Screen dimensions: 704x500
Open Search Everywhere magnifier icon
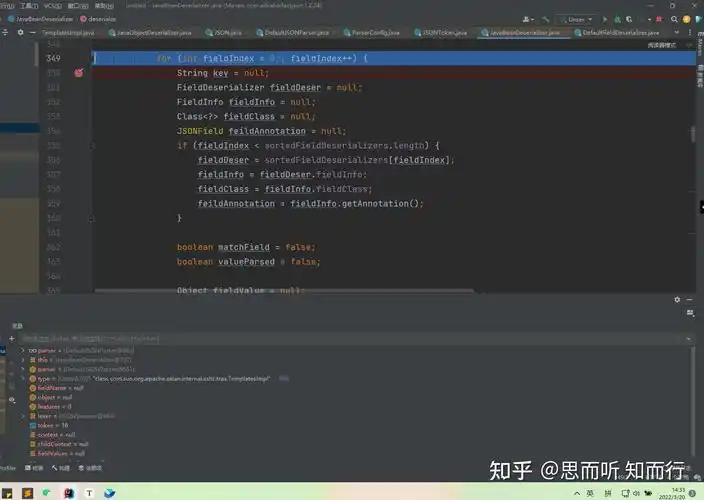674,19
